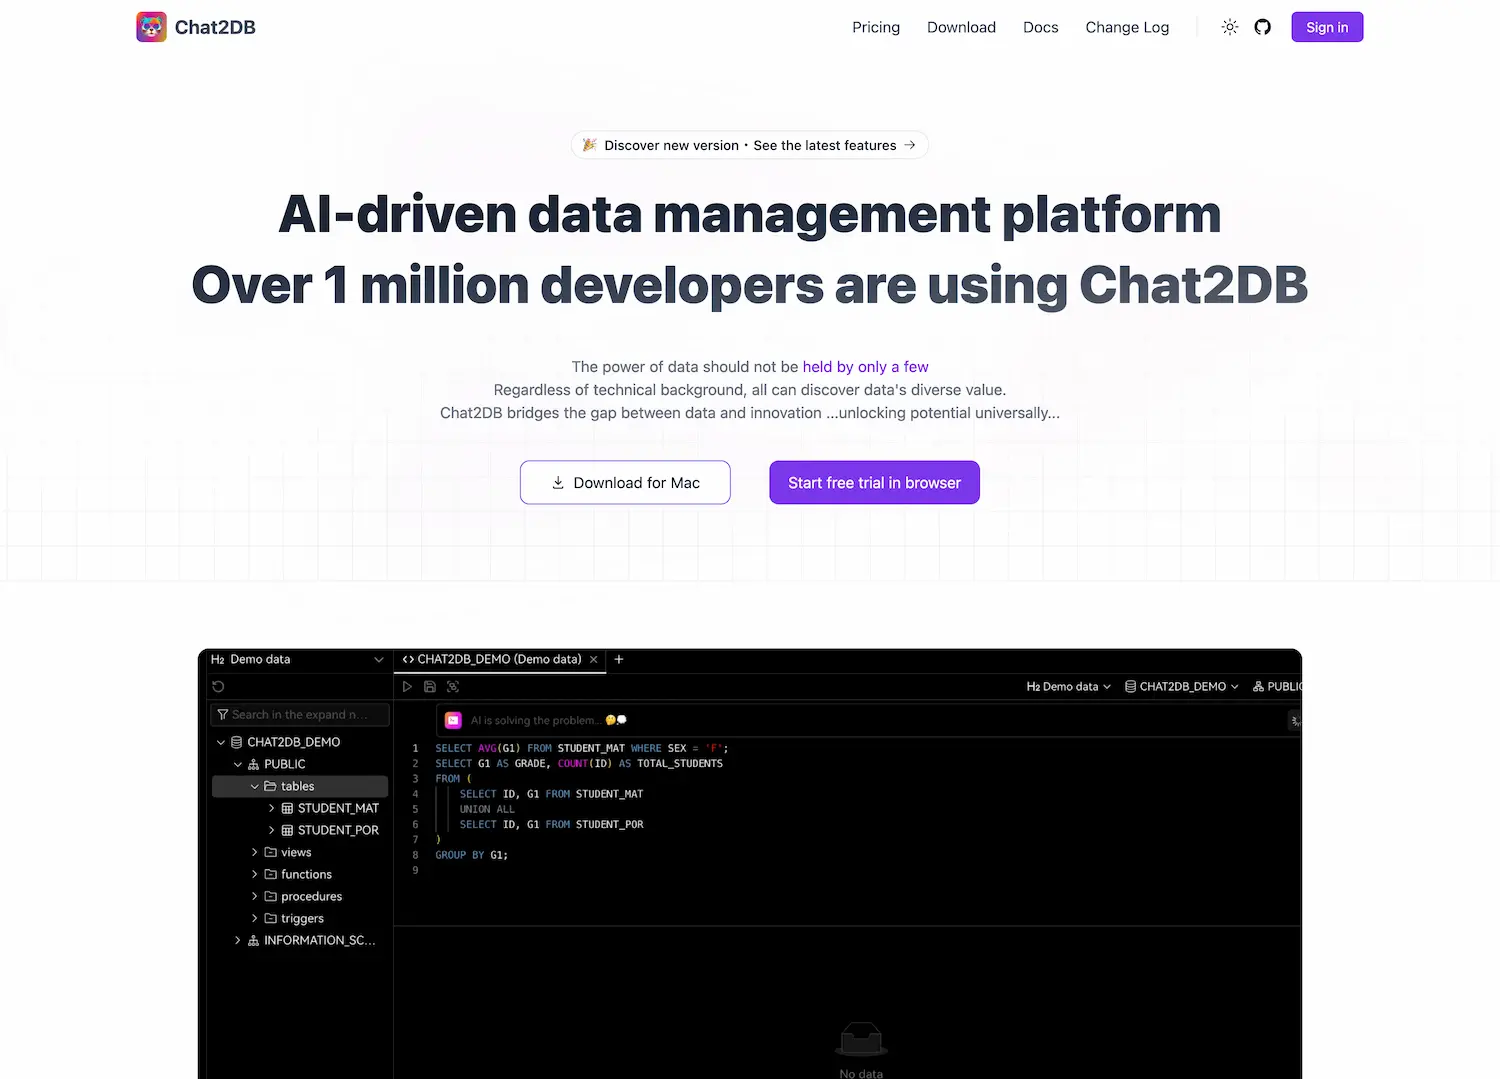Select the CHAT2DB_DEMO (Demo data) tab
1500x1079 pixels.
coord(498,659)
